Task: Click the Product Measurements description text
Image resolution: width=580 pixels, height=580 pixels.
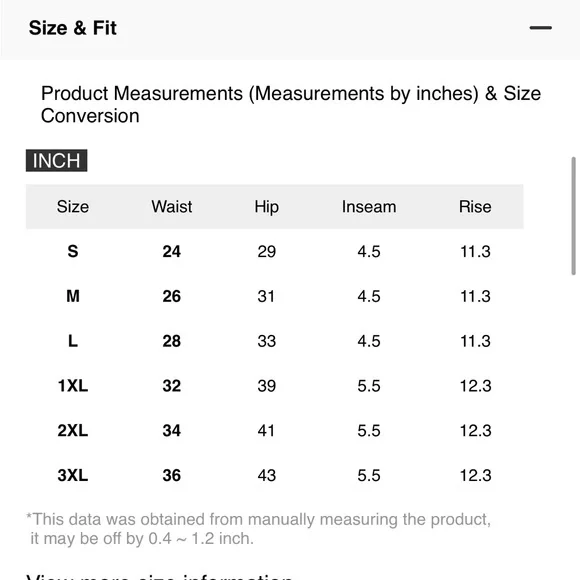Action: 291,104
